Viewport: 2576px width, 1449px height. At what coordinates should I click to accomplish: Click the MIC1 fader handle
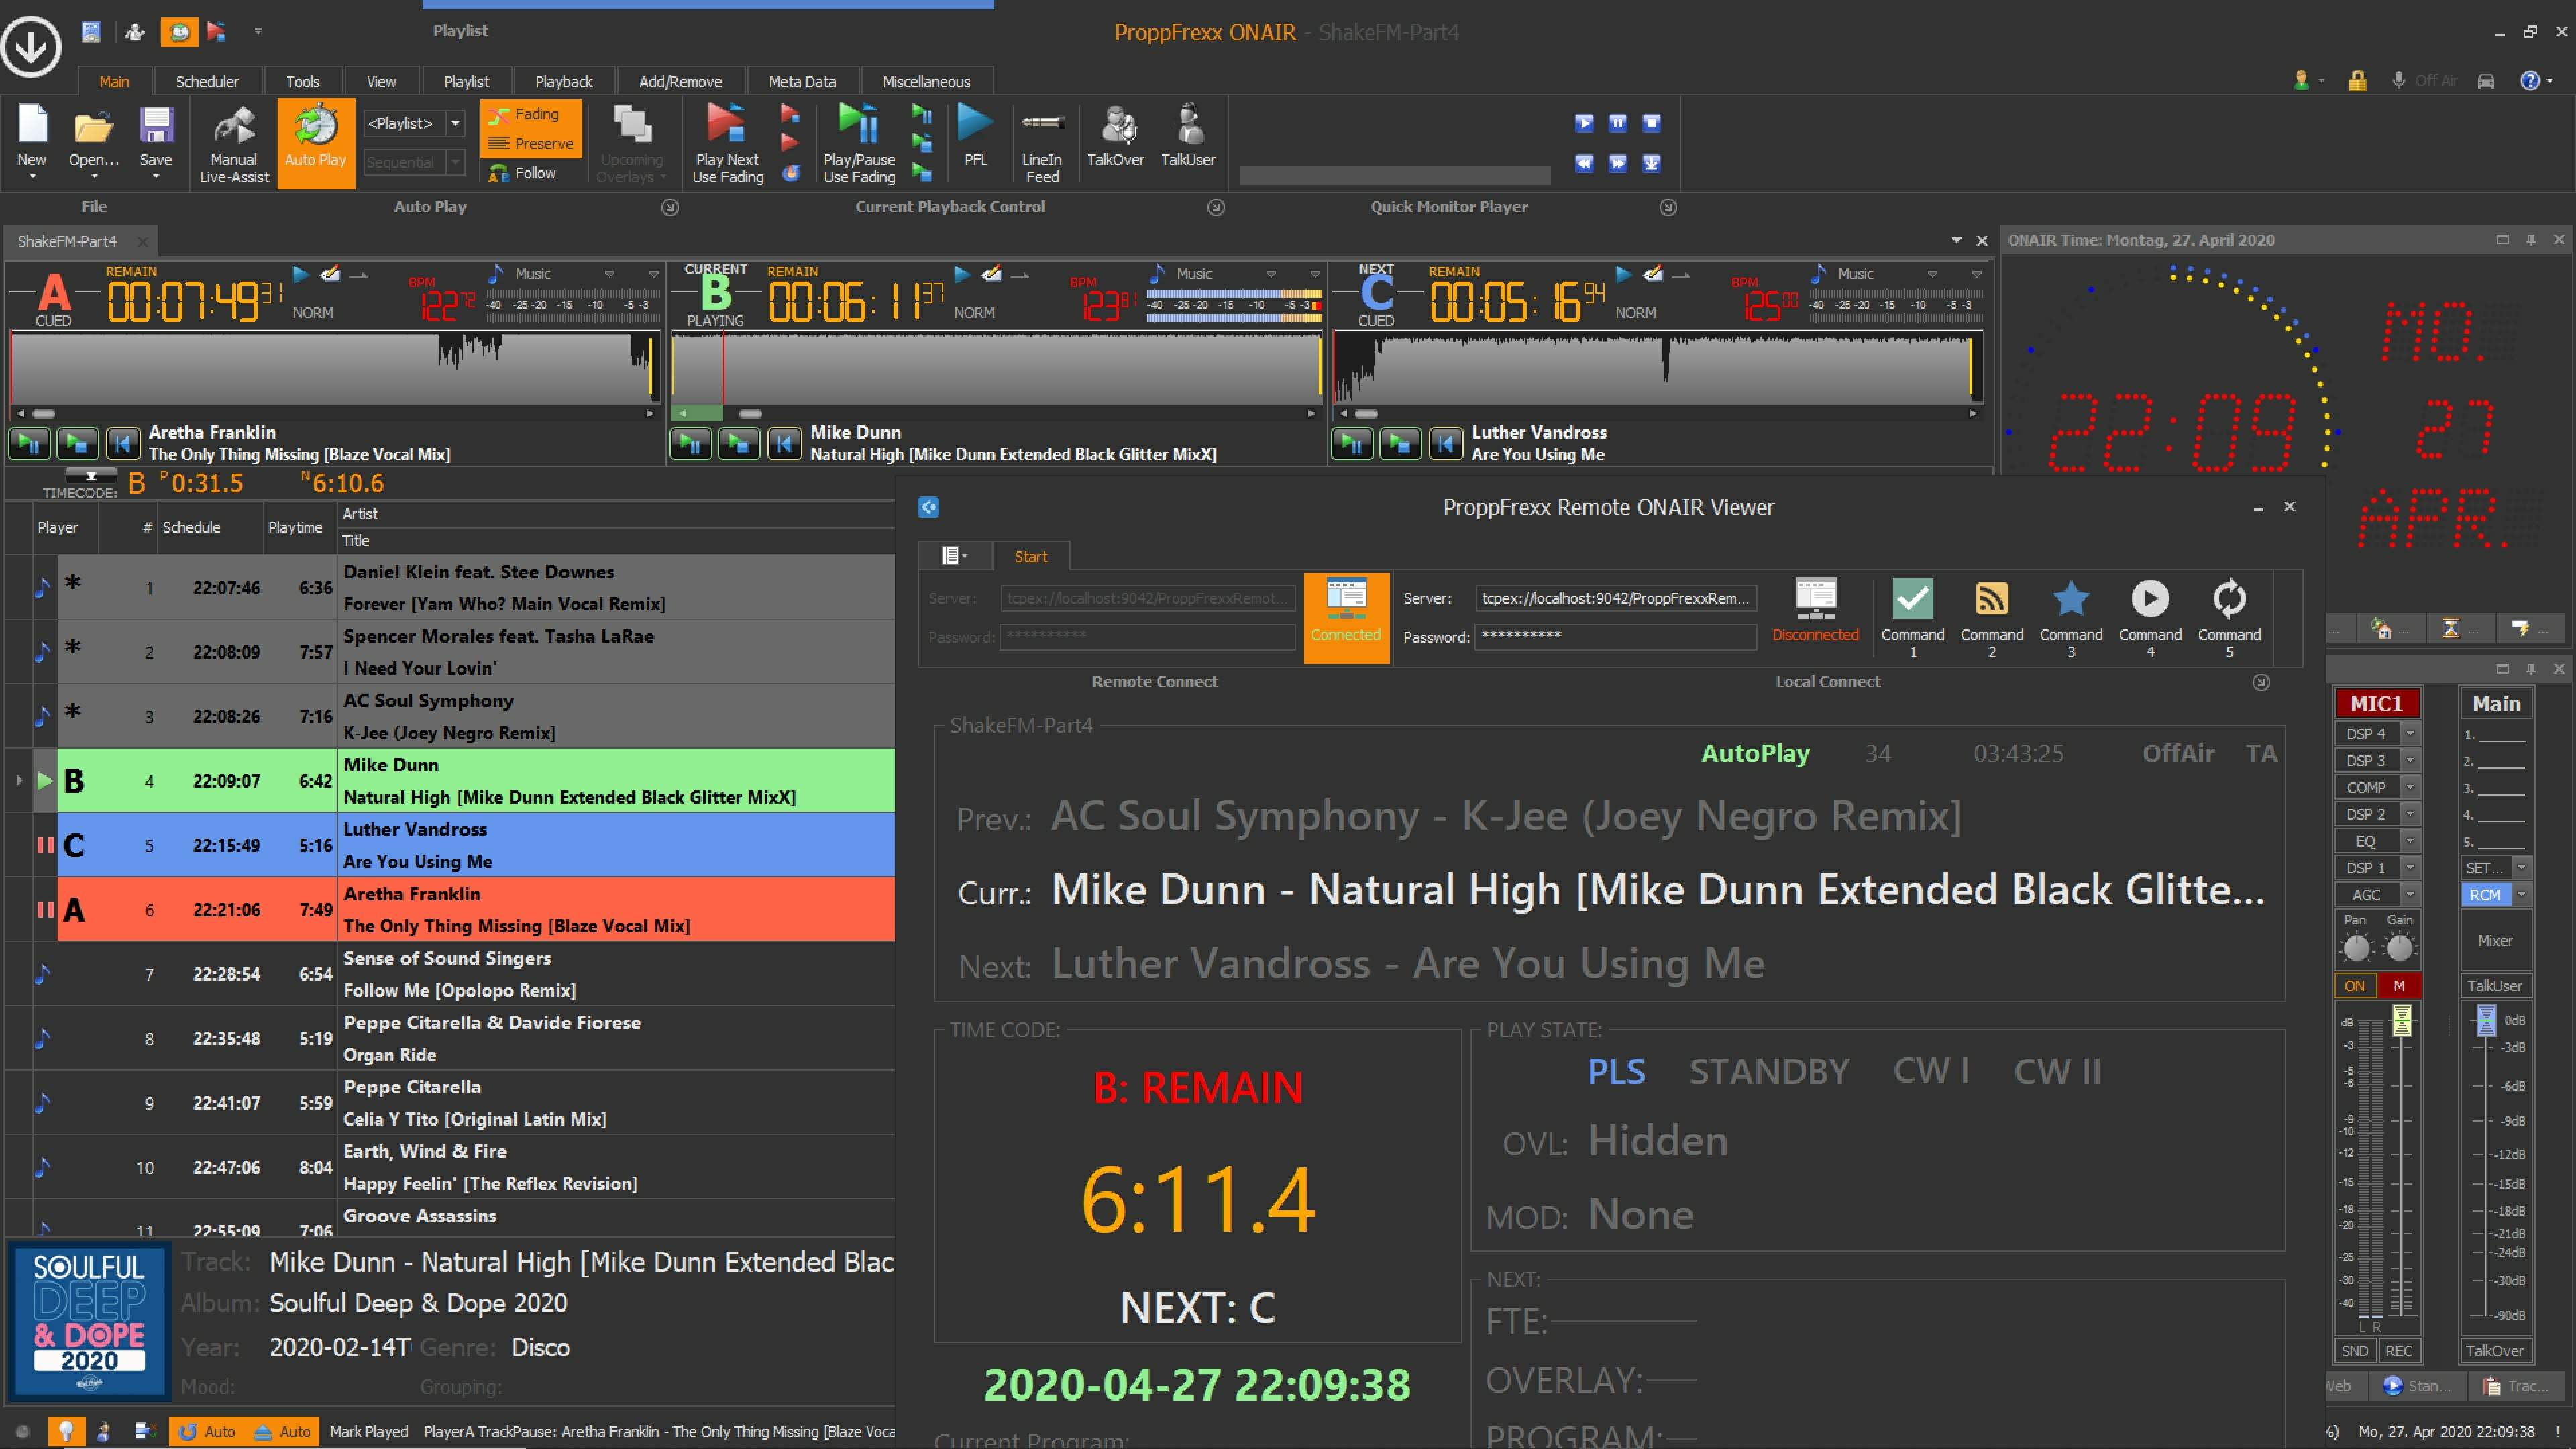[2401, 1020]
